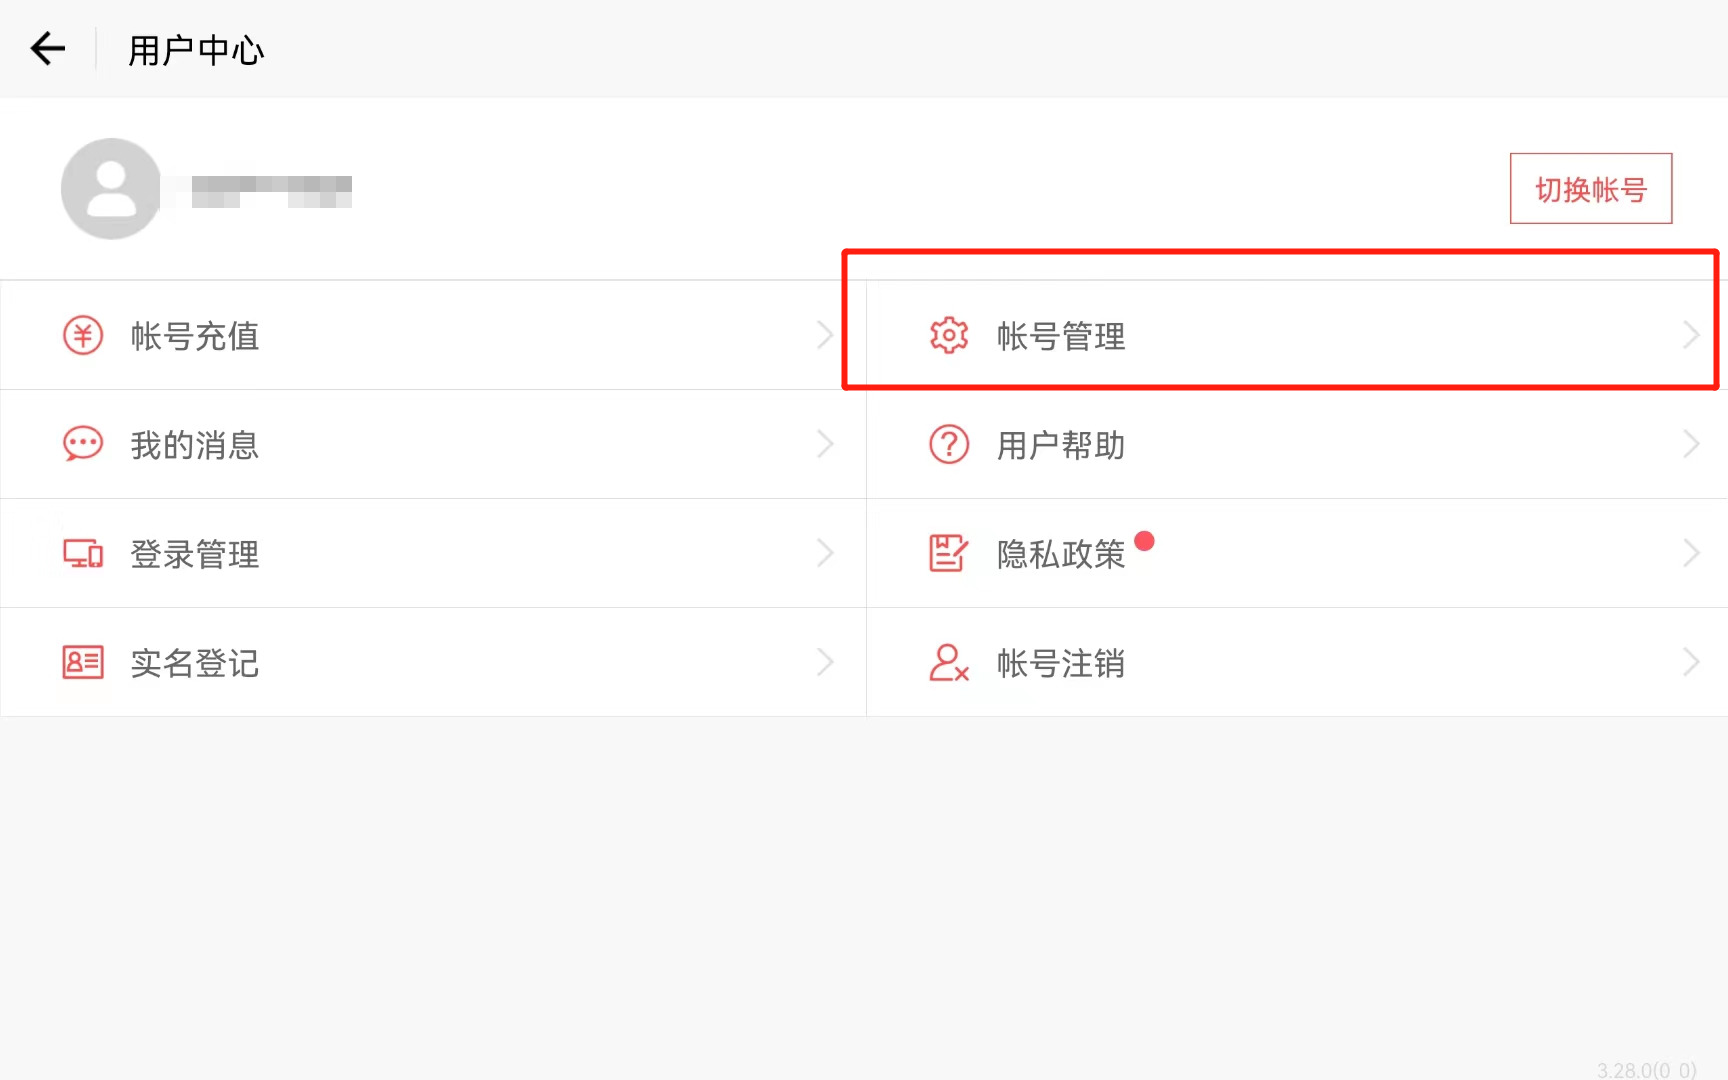Viewport: 1728px width, 1080px height.
Task: Tap the chat bubble messages icon
Action: [83, 444]
